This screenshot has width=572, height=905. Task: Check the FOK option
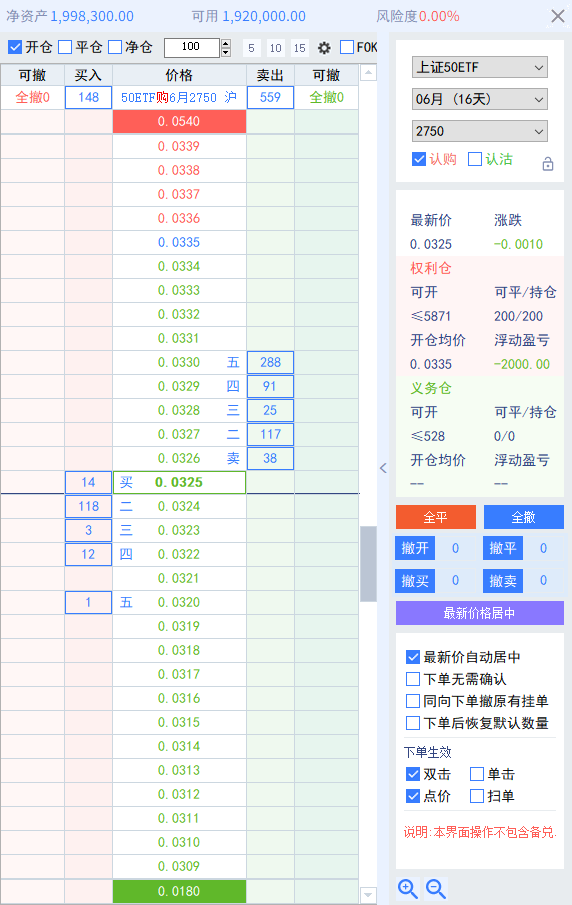(x=347, y=47)
